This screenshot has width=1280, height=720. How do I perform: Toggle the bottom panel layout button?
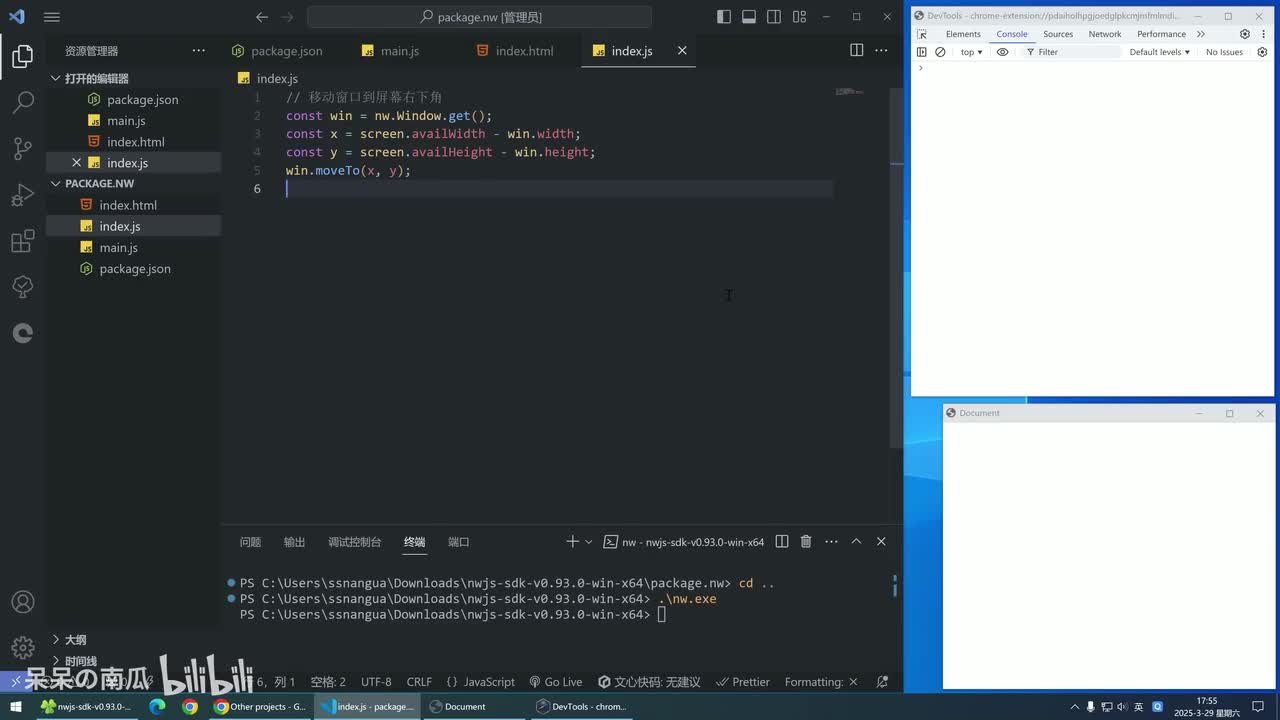pyautogui.click(x=749, y=17)
